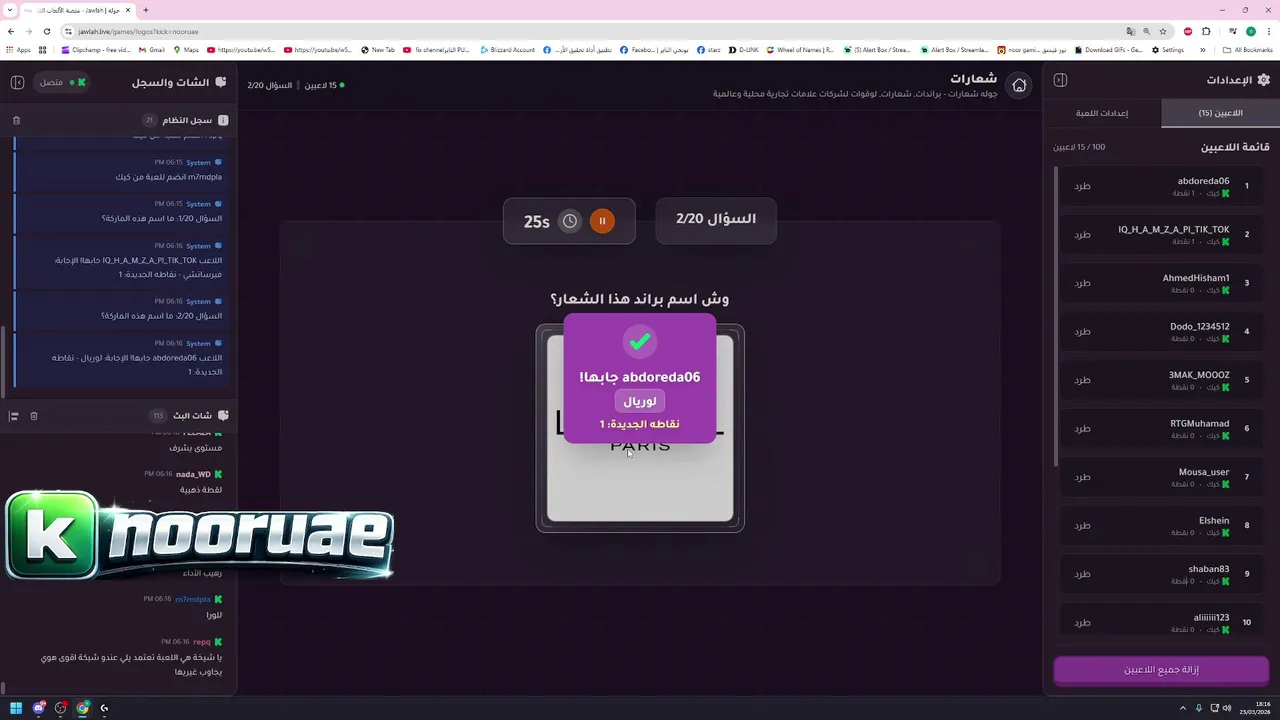Kick player shaban83
This screenshot has width=1280, height=720.
(x=1082, y=574)
